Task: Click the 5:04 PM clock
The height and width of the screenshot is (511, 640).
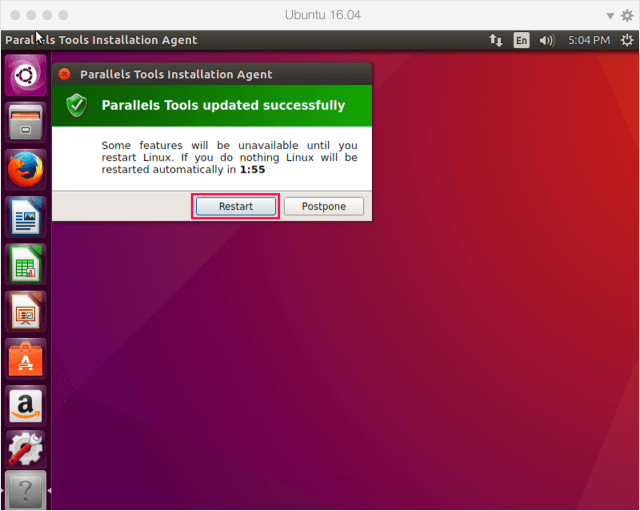Action: point(589,40)
